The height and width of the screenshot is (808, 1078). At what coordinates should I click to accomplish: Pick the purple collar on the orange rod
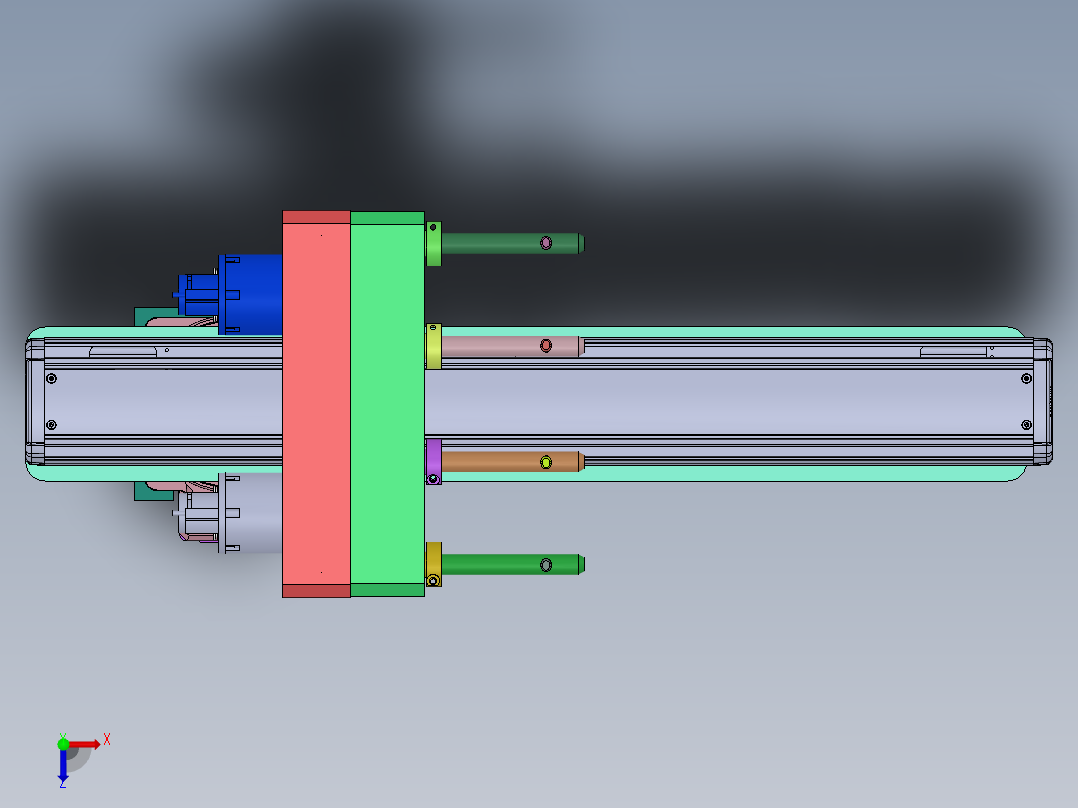pos(433,461)
